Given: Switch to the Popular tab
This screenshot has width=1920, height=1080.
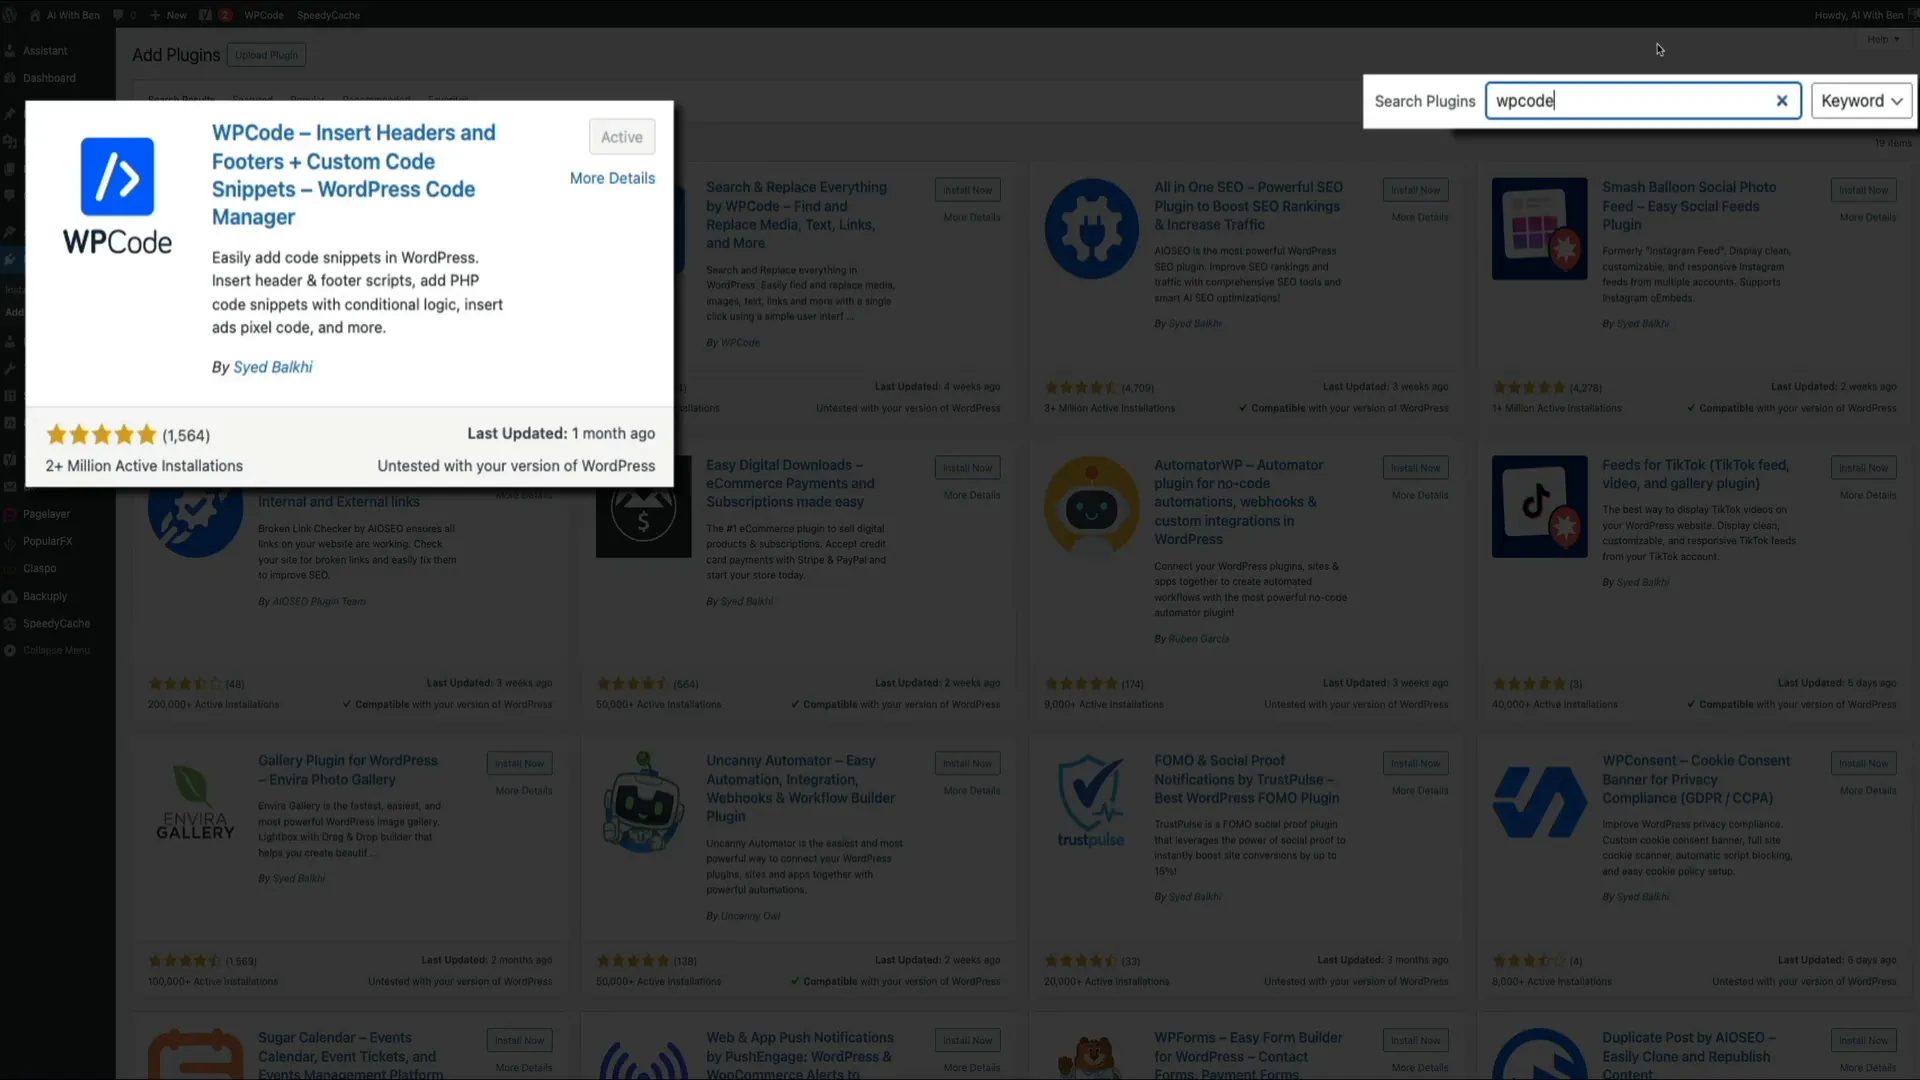Looking at the screenshot, I should 307,100.
